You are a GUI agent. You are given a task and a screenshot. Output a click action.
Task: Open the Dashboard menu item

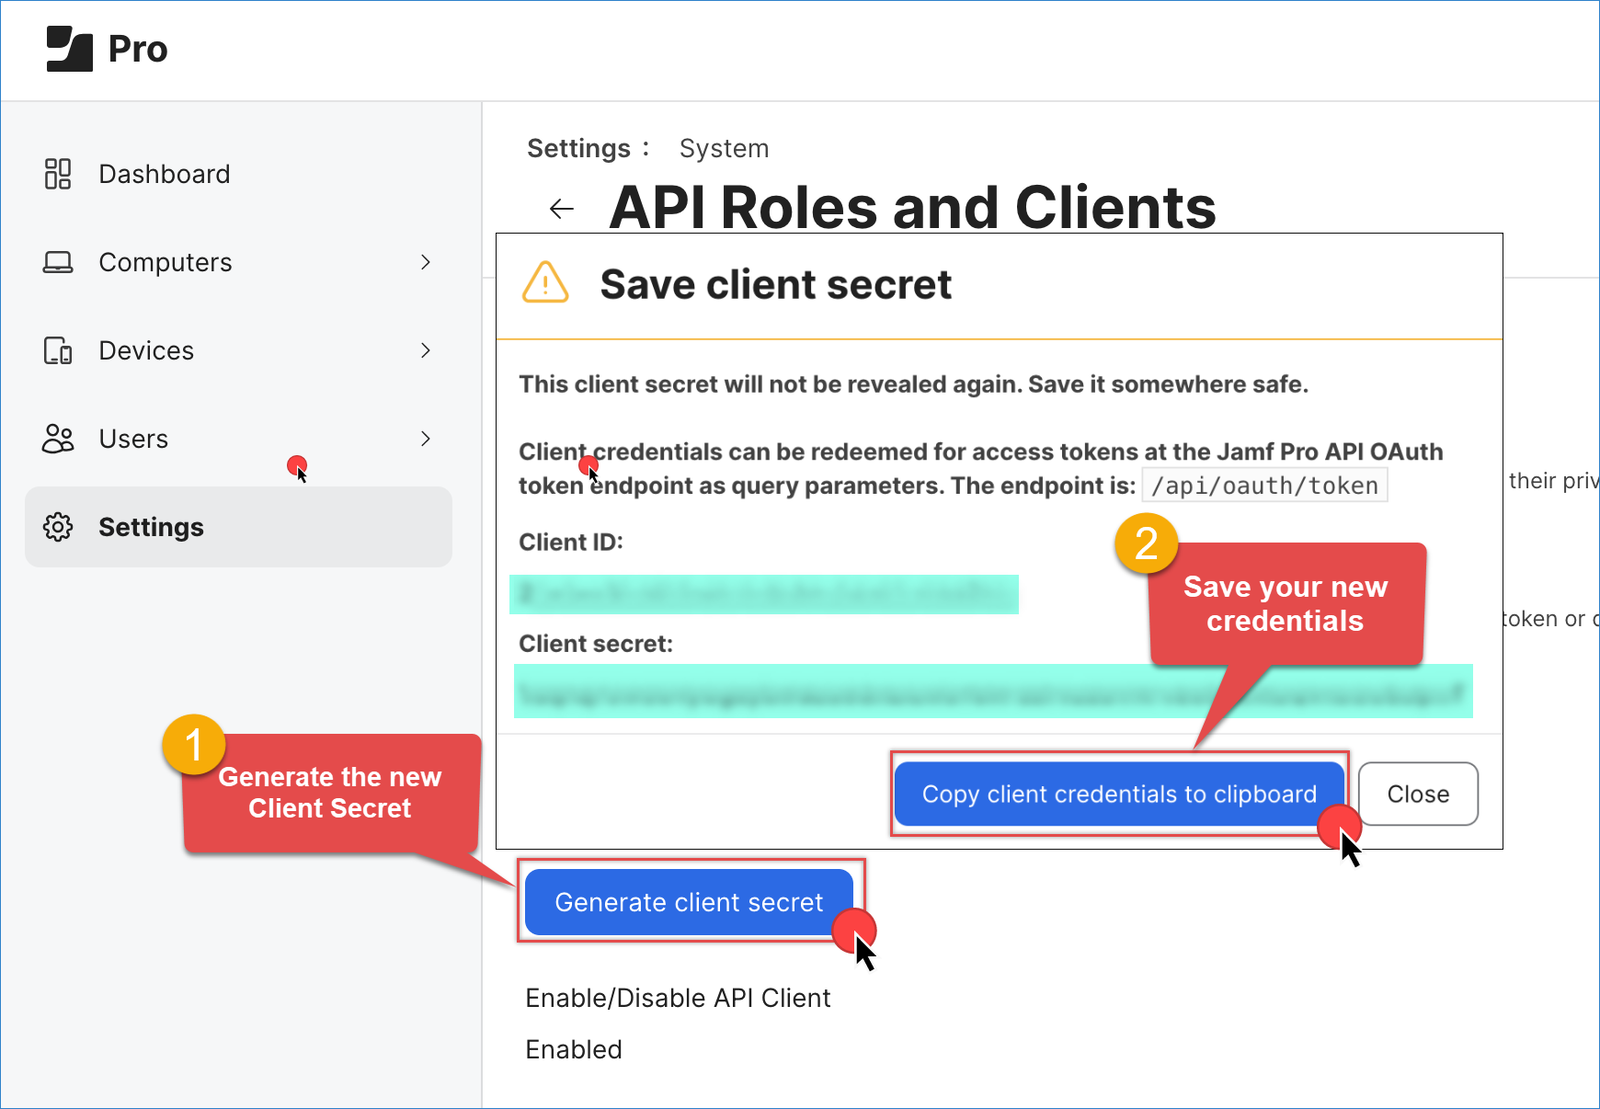164,174
